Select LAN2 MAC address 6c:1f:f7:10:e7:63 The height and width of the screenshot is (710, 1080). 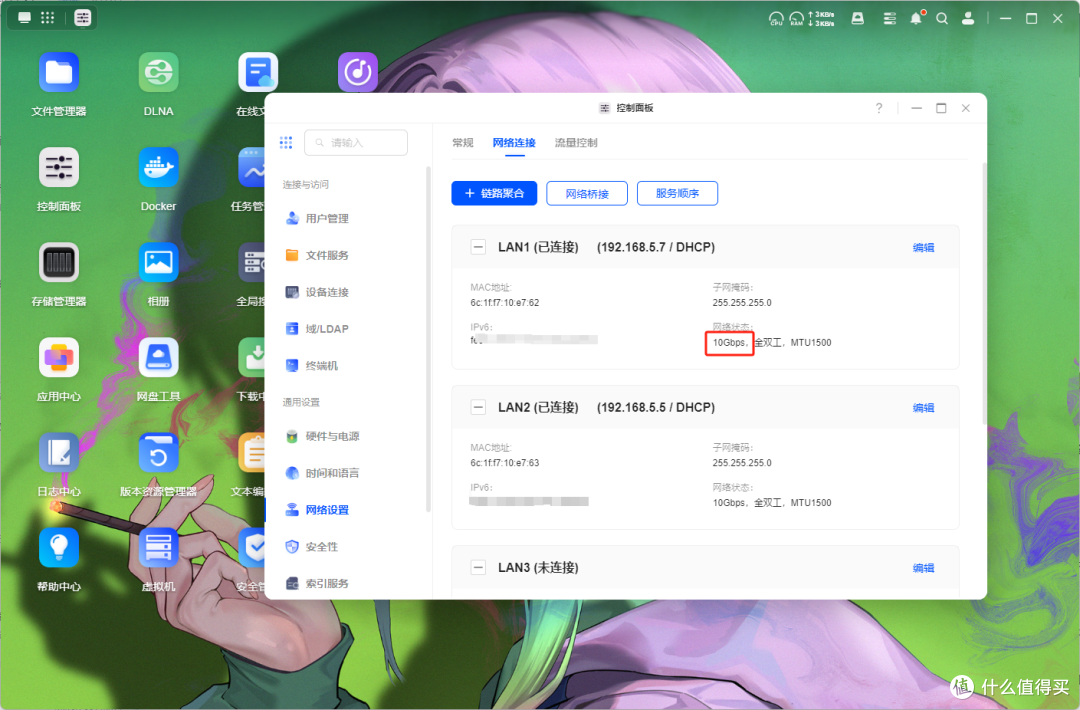(505, 463)
